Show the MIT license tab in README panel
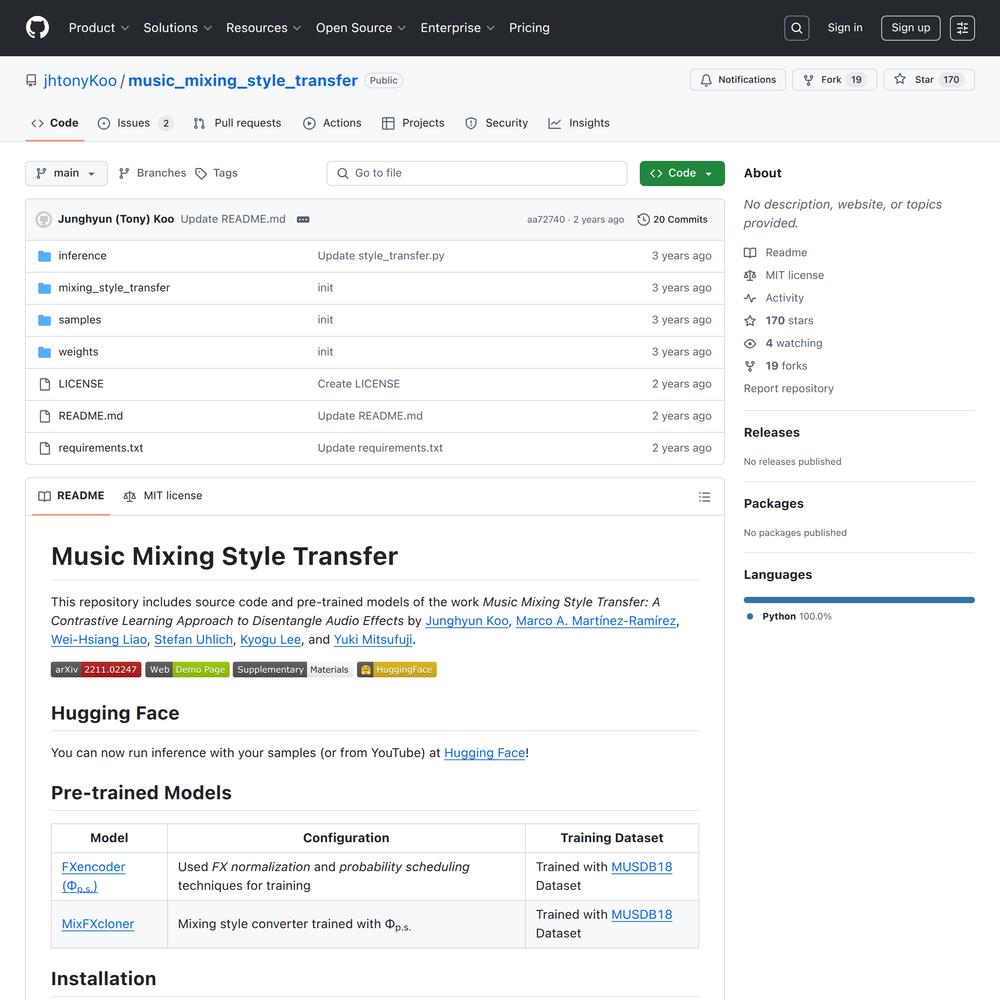The width and height of the screenshot is (1000, 1000). tap(163, 496)
